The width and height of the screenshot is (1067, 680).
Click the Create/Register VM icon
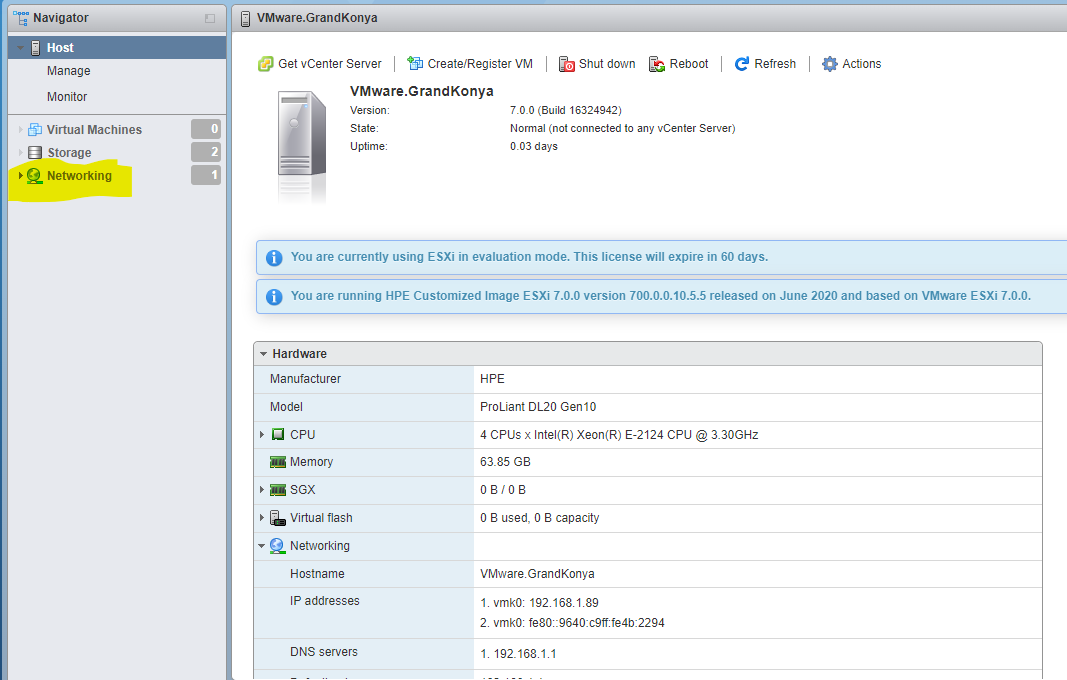(415, 64)
